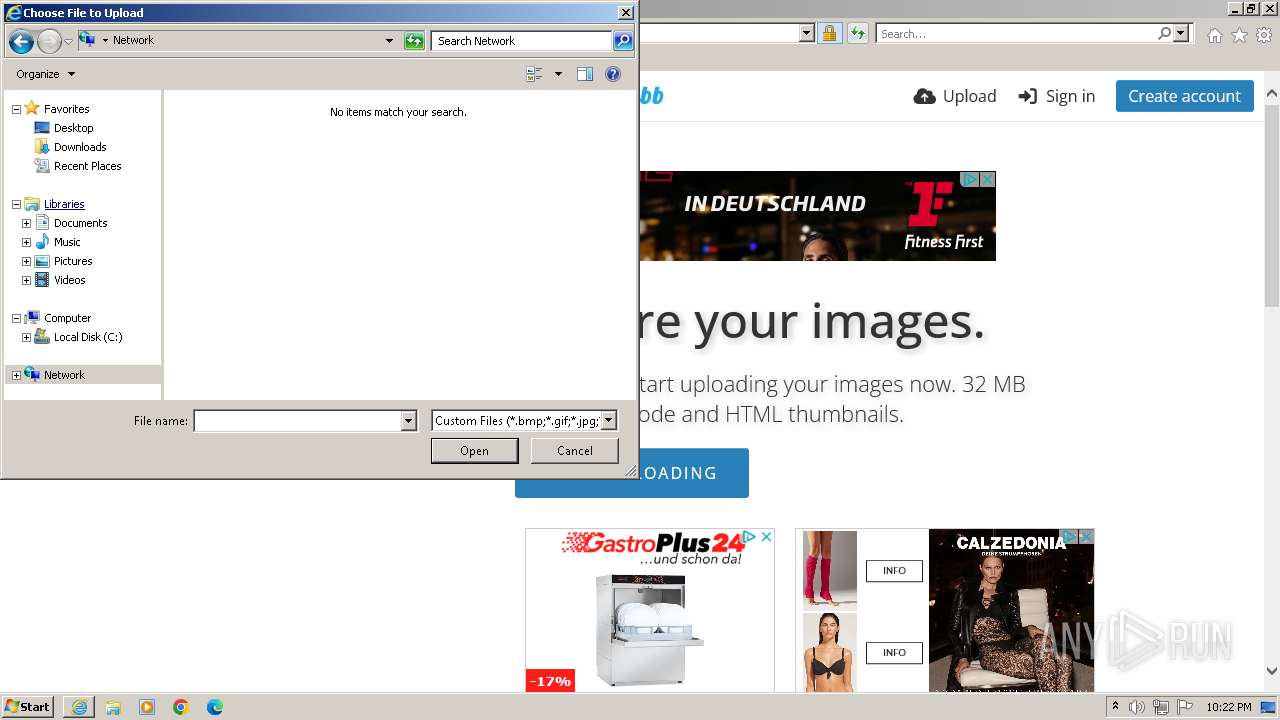Click first INFO button in Calzedonia ad

(894, 571)
